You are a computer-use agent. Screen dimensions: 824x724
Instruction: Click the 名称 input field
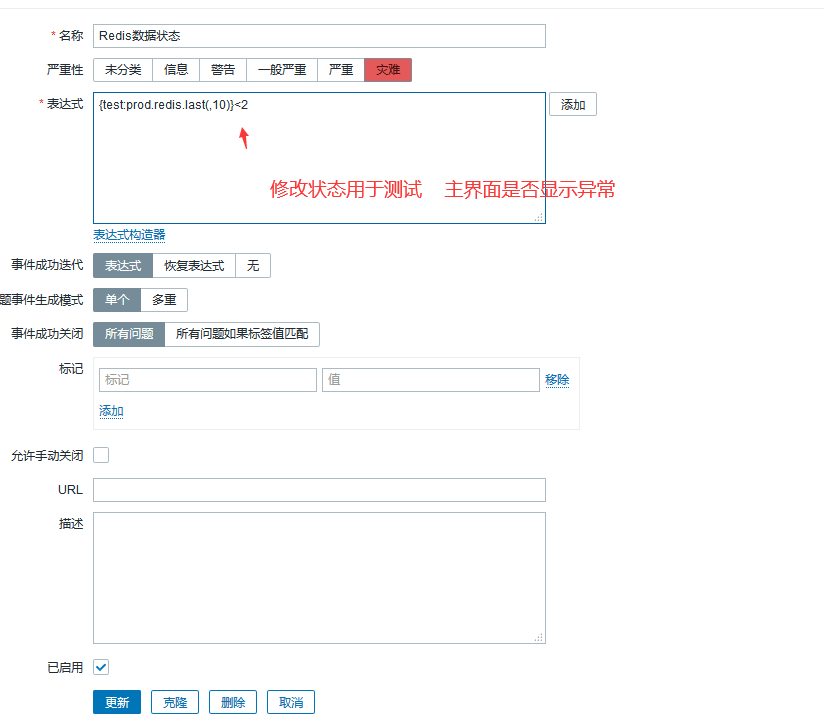coord(319,36)
